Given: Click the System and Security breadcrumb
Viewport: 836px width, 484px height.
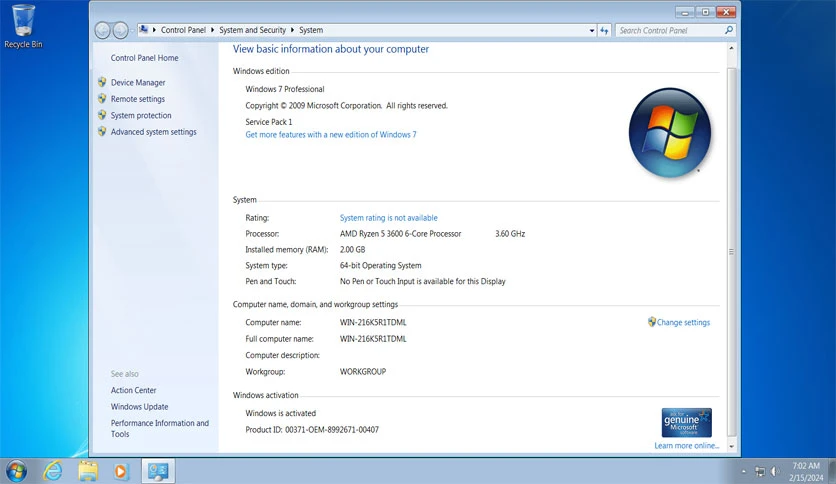Looking at the screenshot, I should tap(253, 30).
